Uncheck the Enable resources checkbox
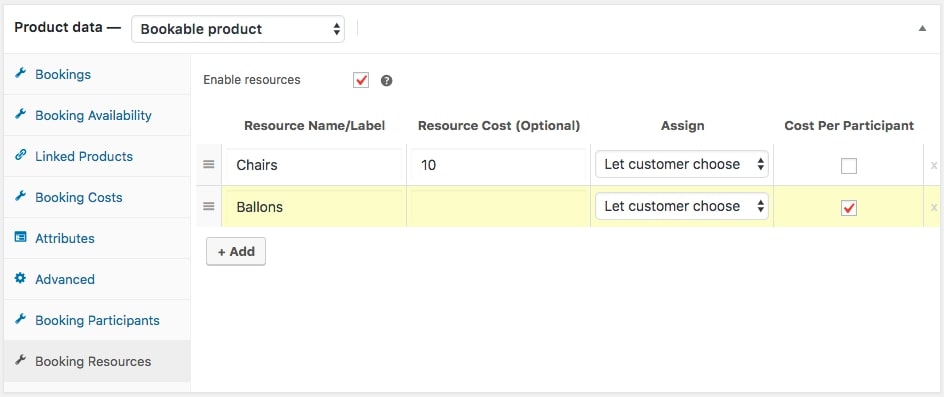Image resolution: width=944 pixels, height=397 pixels. (x=361, y=80)
